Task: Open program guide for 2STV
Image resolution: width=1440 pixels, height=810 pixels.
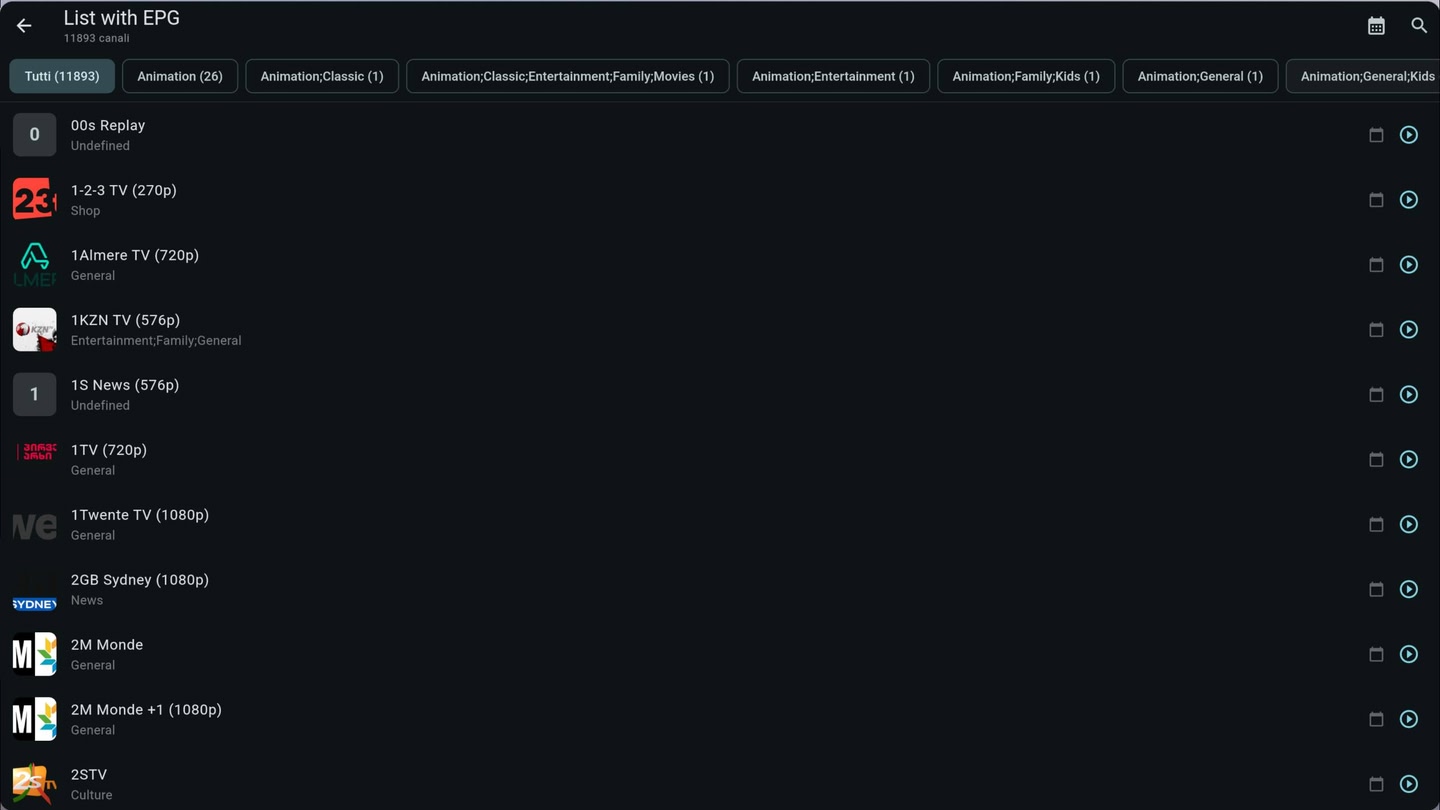Action: click(x=1376, y=785)
